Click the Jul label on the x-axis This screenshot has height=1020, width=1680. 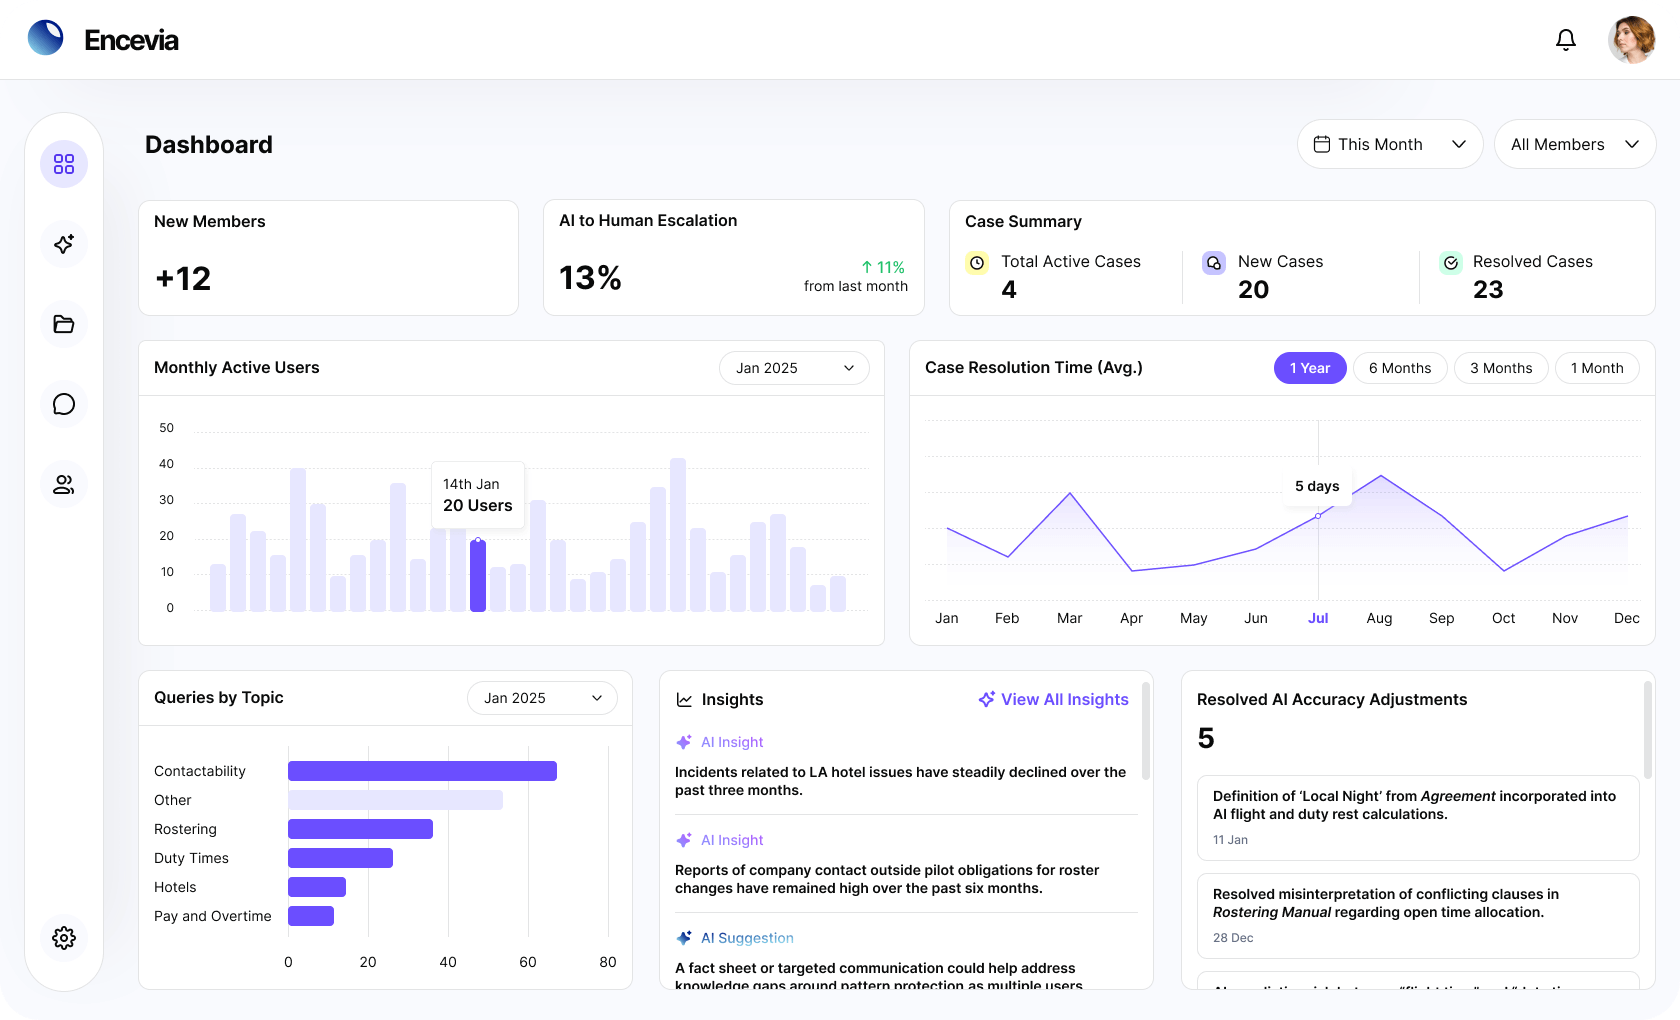coord(1318,618)
